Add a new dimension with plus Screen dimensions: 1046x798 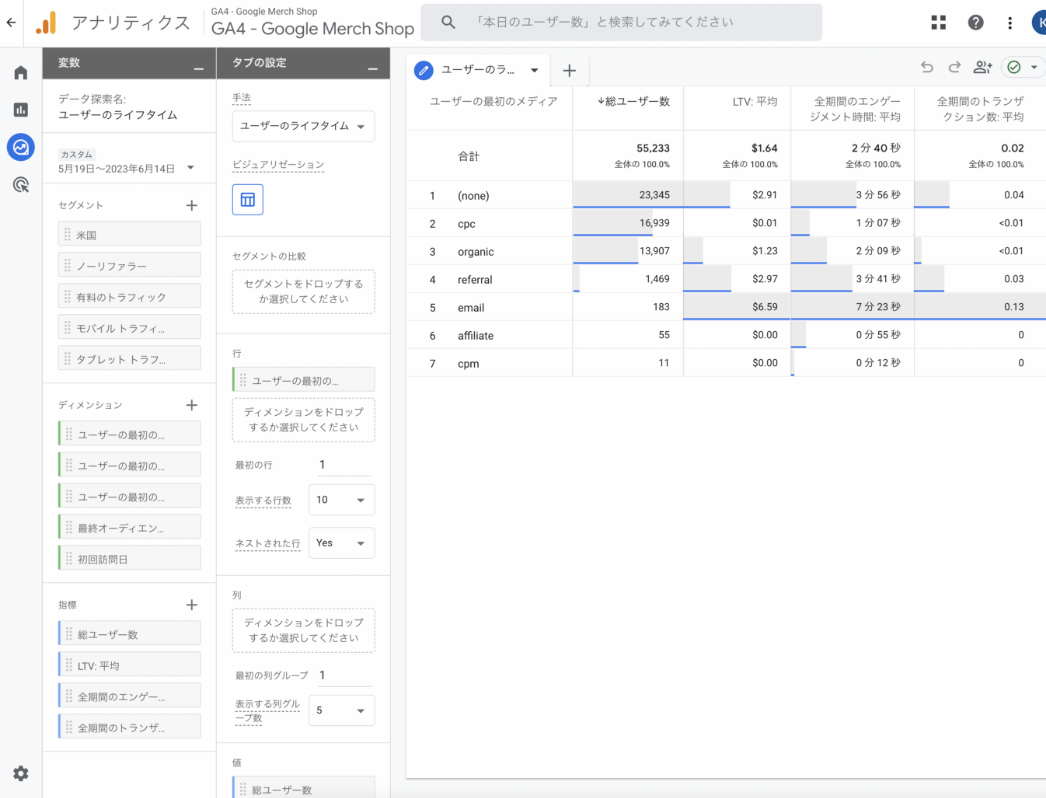(x=191, y=405)
